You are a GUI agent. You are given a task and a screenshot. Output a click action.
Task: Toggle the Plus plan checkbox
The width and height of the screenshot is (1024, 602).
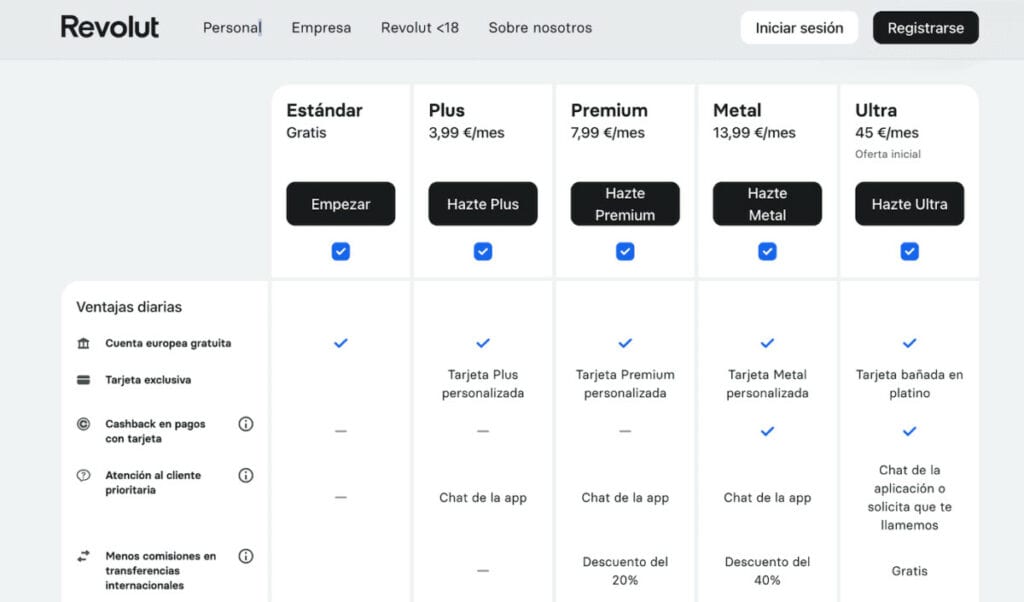click(x=483, y=252)
